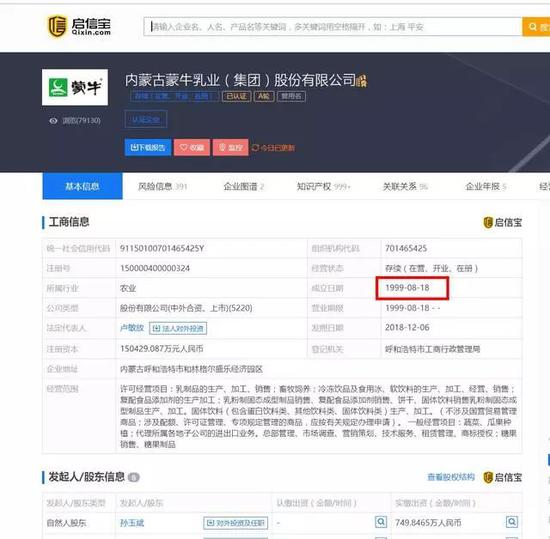Click the 法人对外投资 tag button
This screenshot has height=539, width=550.
tap(178, 328)
